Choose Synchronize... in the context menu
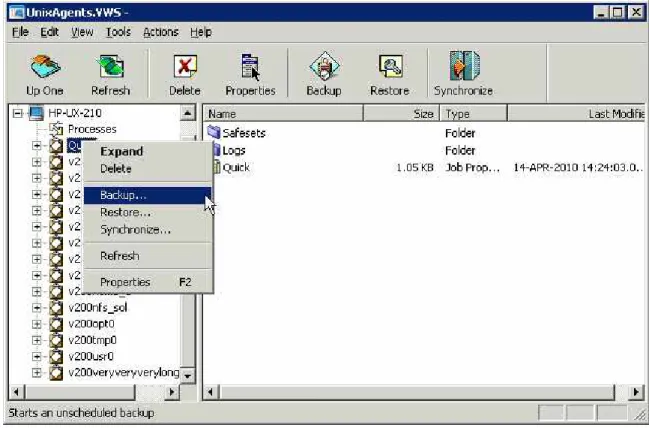 (148, 230)
